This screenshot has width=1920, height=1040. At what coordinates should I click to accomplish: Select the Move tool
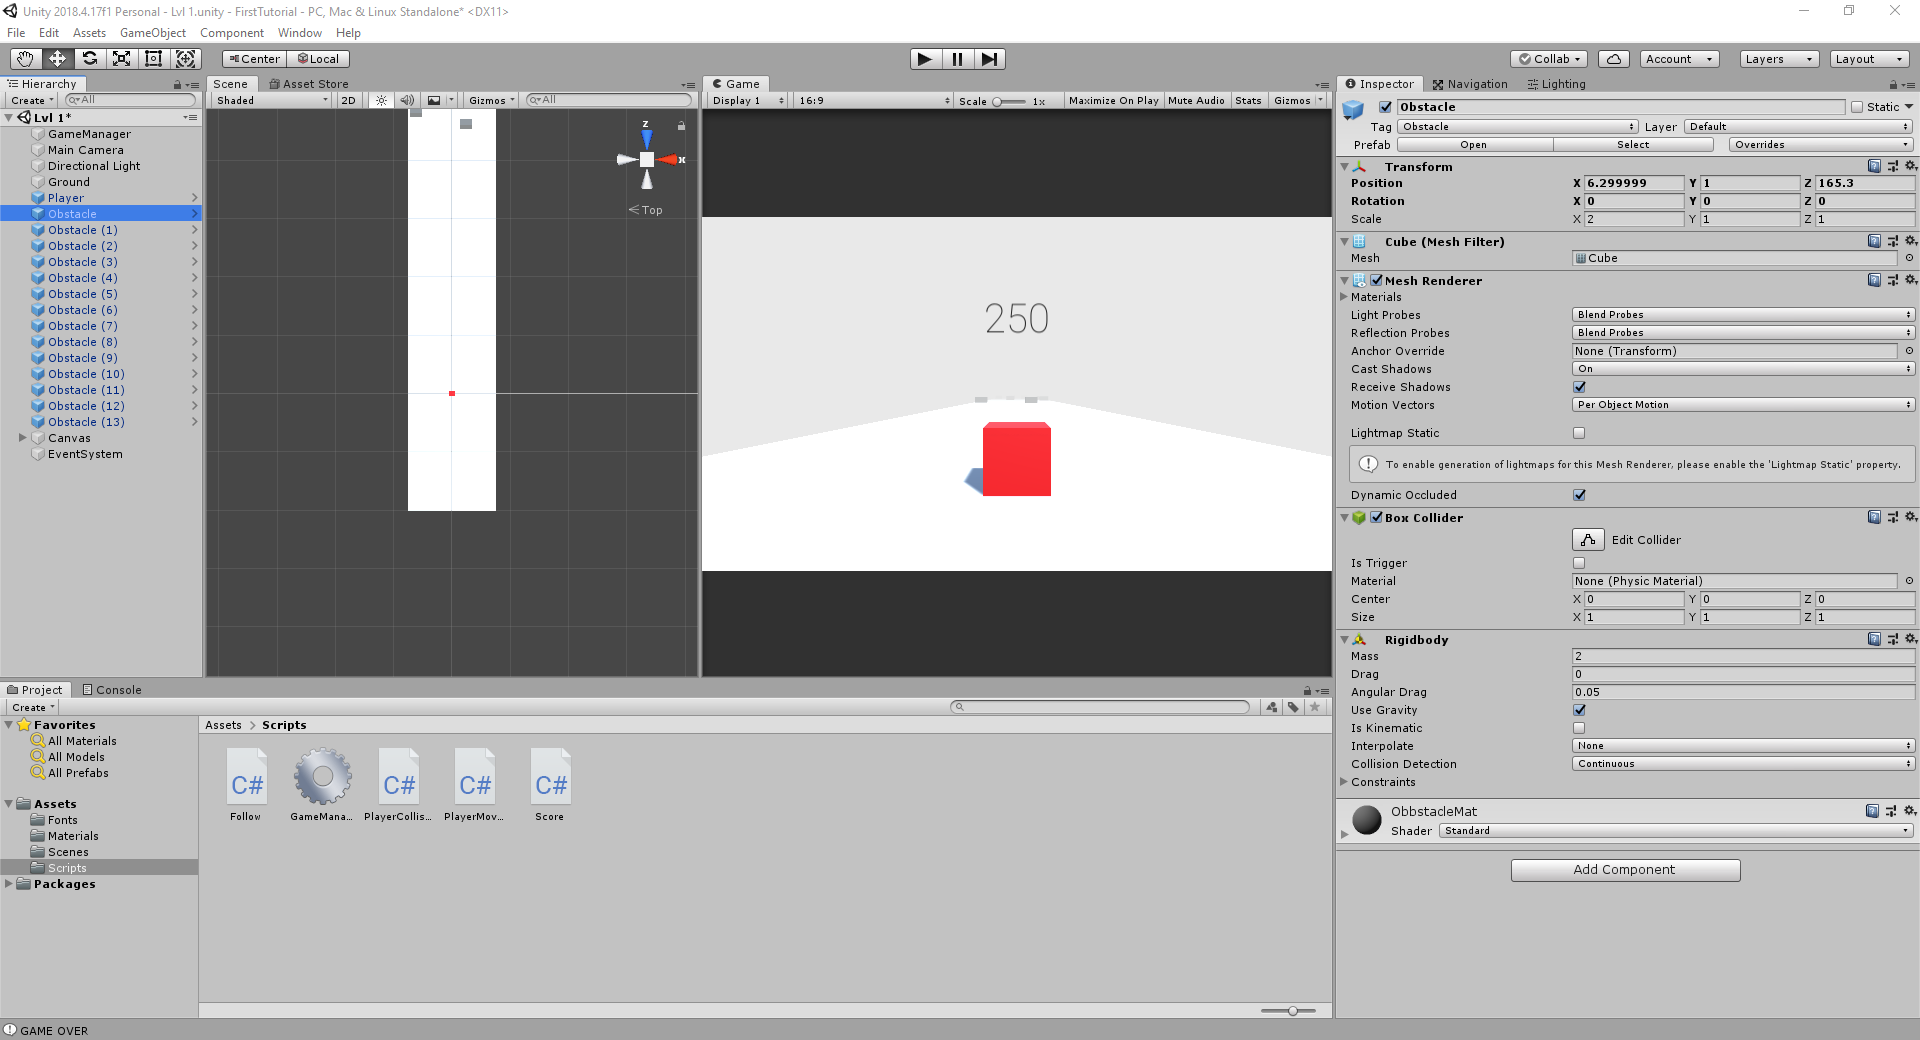click(57, 59)
